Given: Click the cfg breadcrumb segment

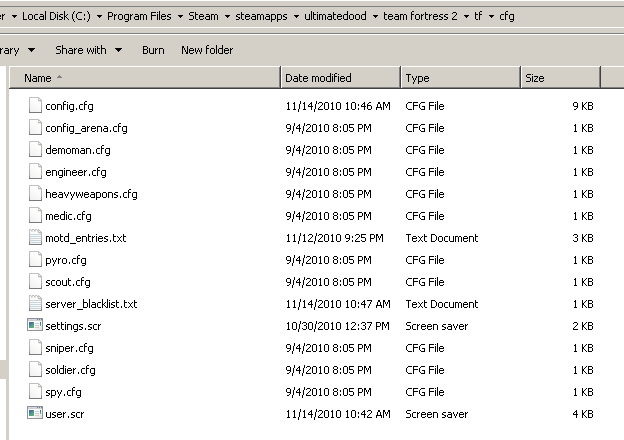Looking at the screenshot, I should pyautogui.click(x=507, y=16).
